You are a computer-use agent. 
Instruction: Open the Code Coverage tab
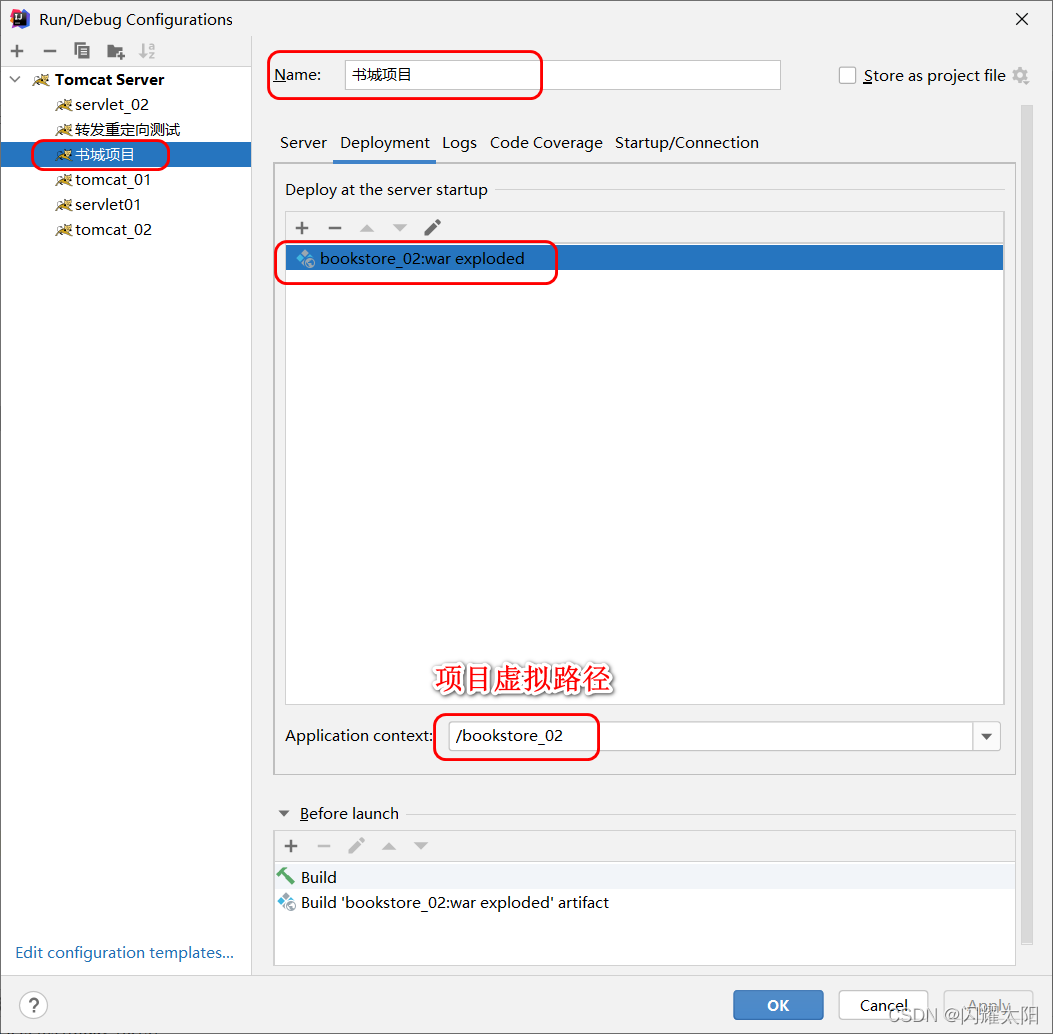(546, 142)
